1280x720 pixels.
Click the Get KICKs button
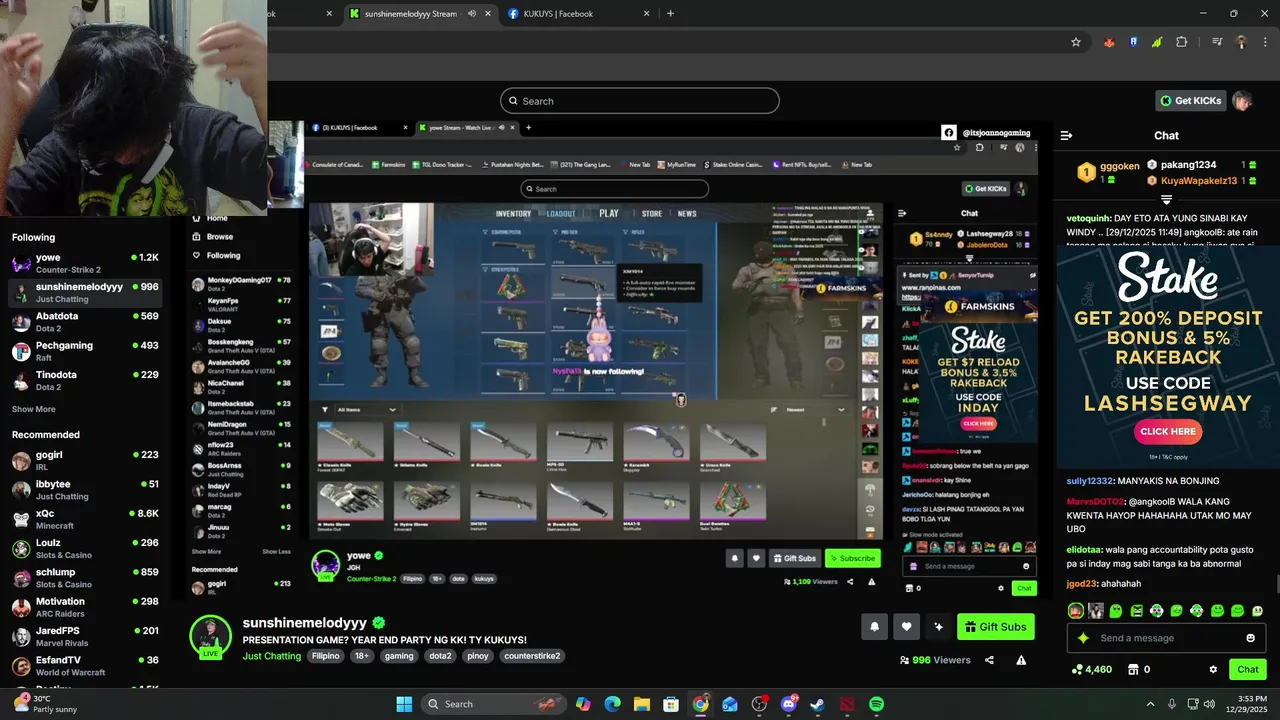pos(1191,101)
